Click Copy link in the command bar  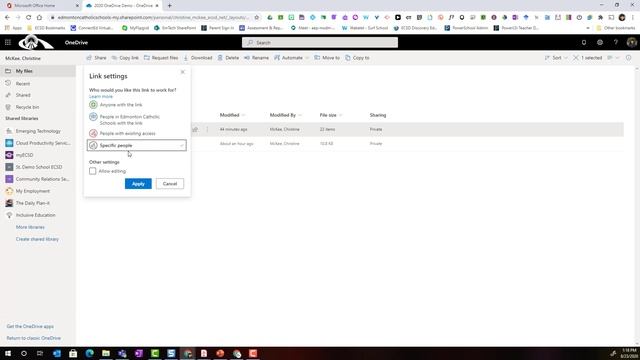125,58
